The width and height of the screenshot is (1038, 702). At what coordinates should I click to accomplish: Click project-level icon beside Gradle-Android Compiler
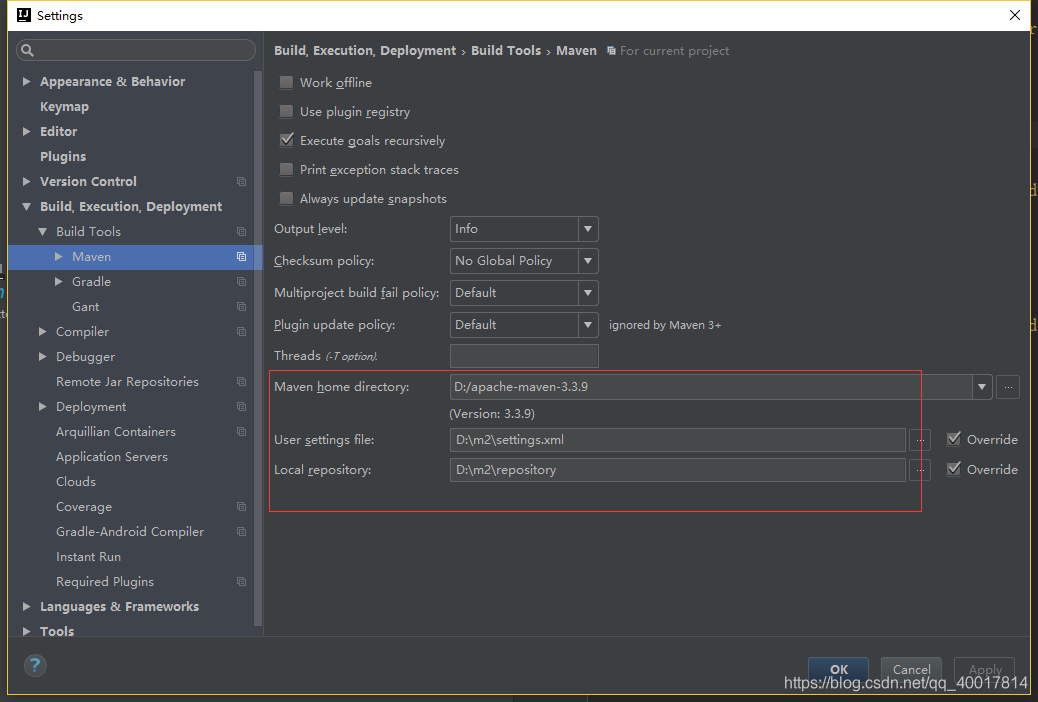pos(242,532)
